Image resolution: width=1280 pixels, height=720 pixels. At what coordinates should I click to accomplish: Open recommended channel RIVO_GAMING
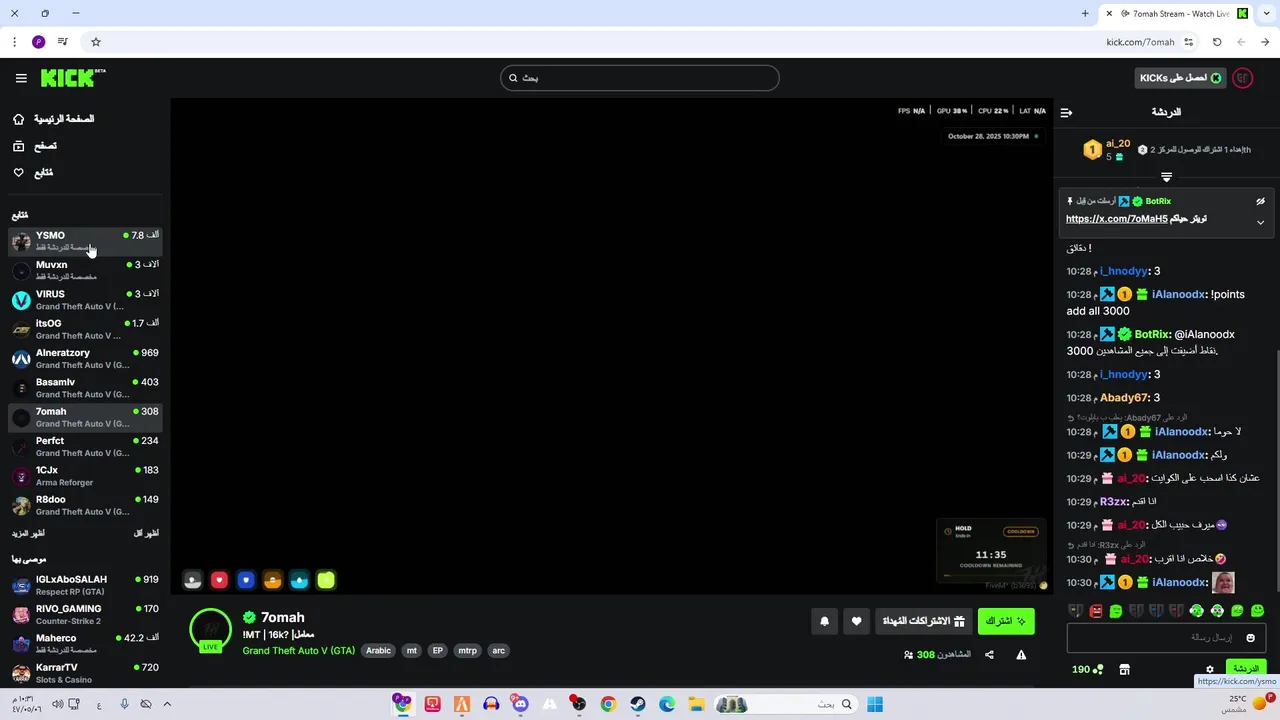point(85,614)
